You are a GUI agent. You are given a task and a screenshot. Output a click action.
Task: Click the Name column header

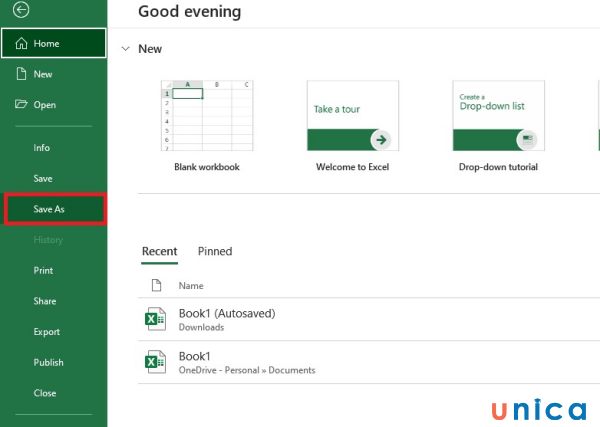tap(191, 286)
